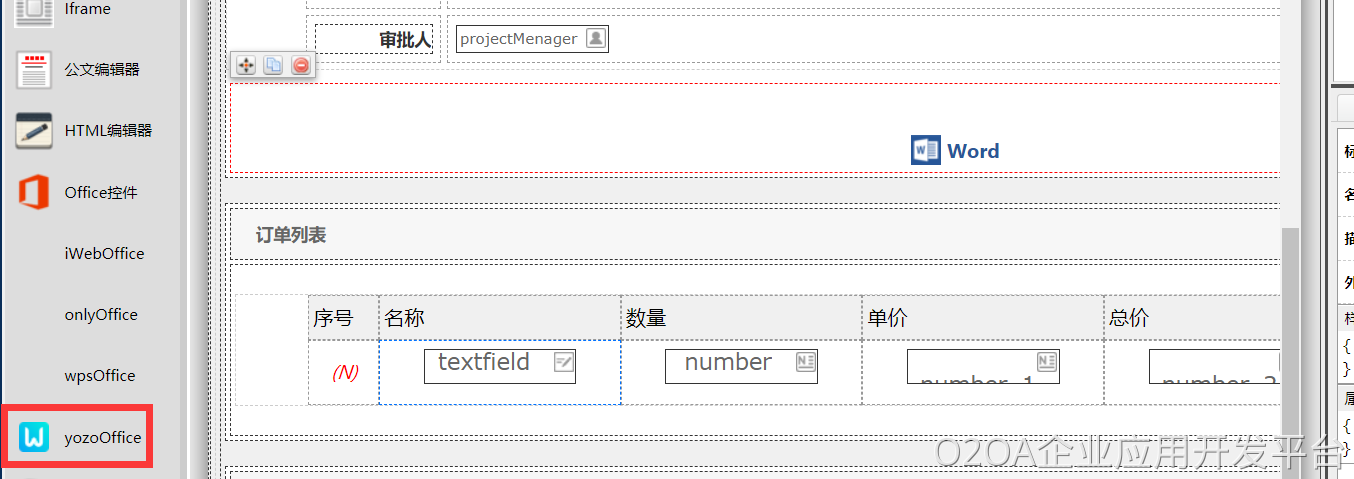Click the person icon in projectMenager
Viewport: 1354px width, 479px height.
pos(595,39)
